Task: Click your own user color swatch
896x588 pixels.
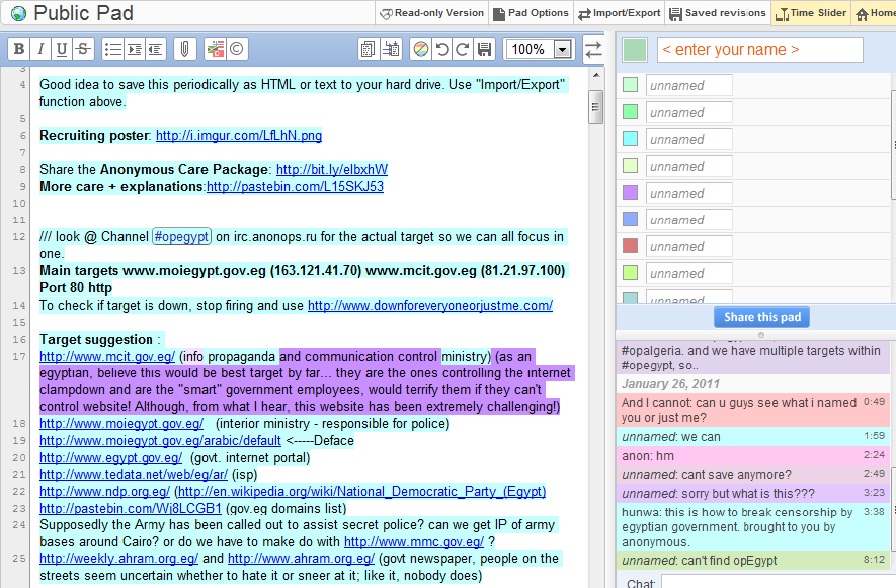Action: [635, 50]
